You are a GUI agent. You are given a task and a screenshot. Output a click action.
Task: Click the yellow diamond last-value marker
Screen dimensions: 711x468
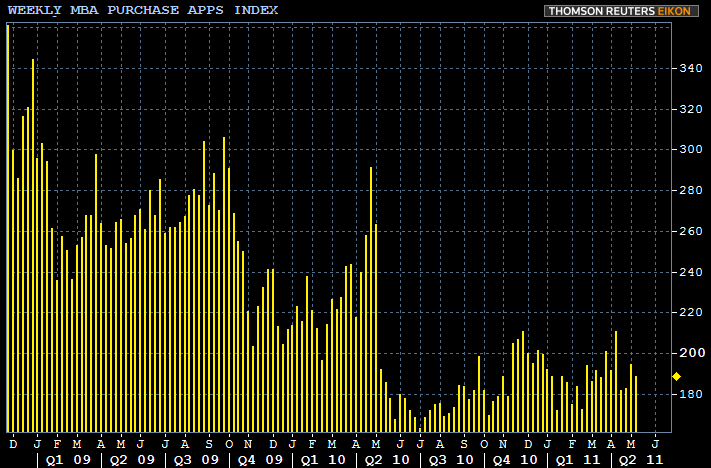(677, 377)
